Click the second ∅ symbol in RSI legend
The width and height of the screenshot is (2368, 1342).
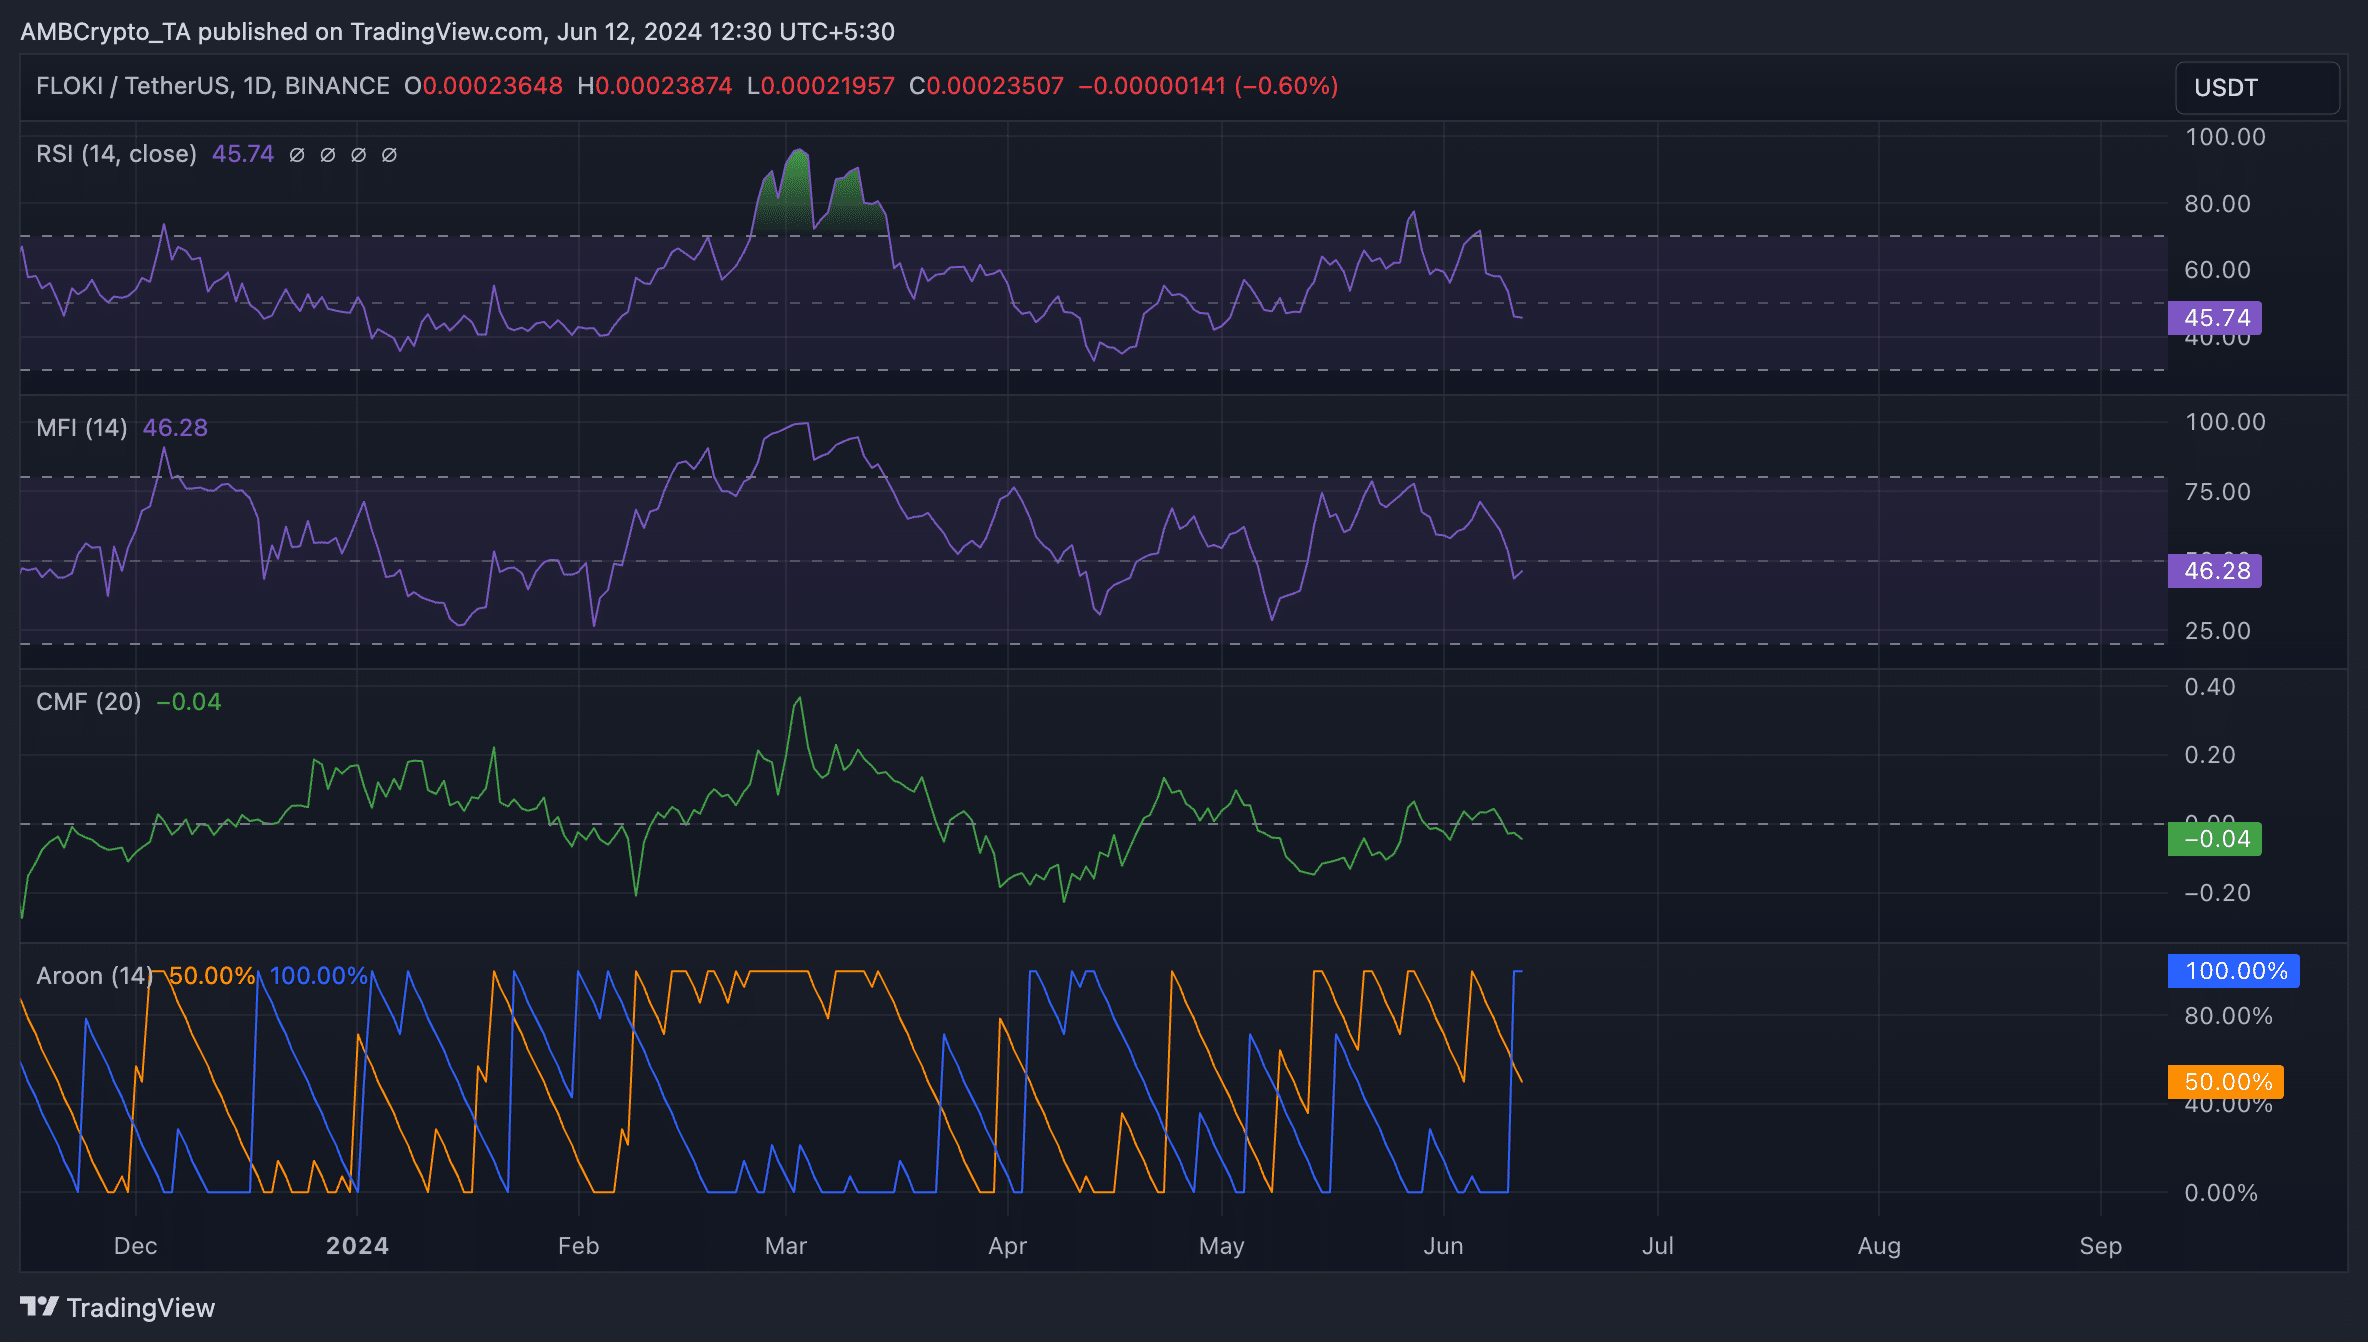[328, 155]
